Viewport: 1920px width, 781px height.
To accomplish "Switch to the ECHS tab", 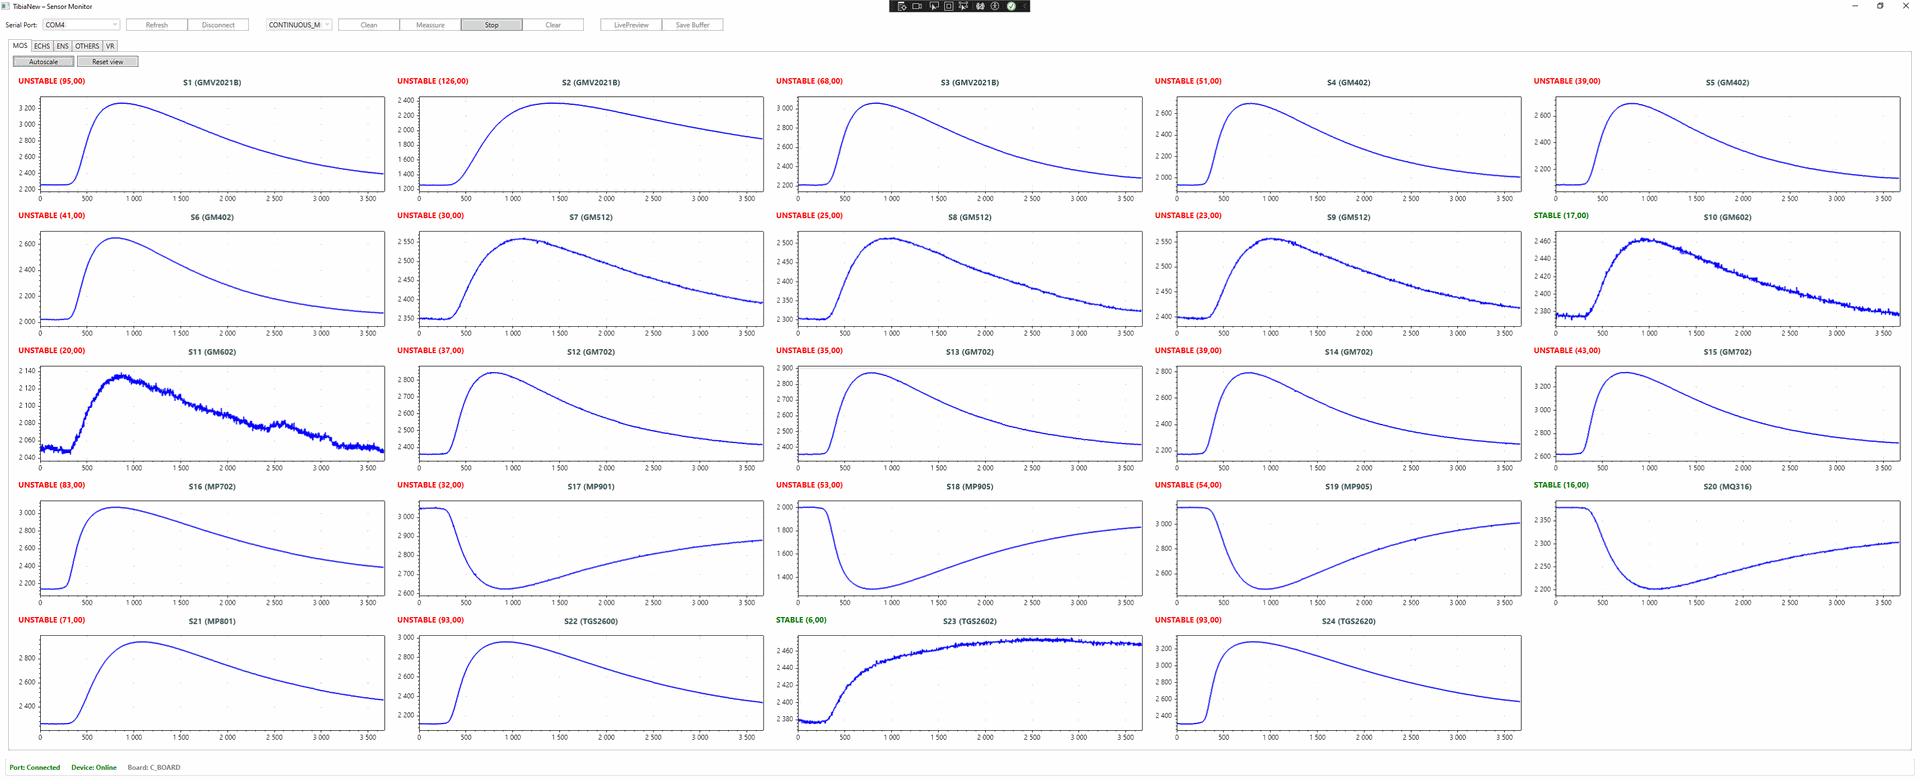I will click(x=42, y=46).
